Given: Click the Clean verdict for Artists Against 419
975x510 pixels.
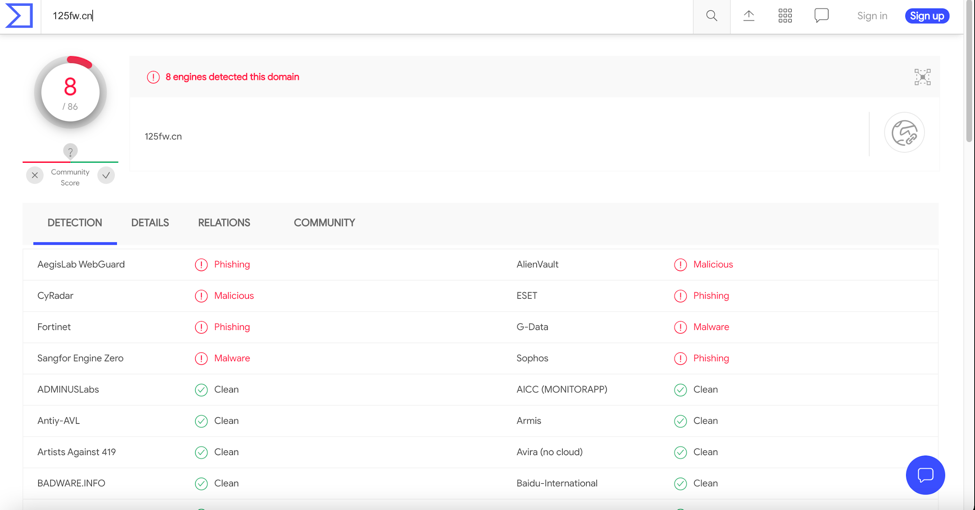Looking at the screenshot, I should point(226,452).
